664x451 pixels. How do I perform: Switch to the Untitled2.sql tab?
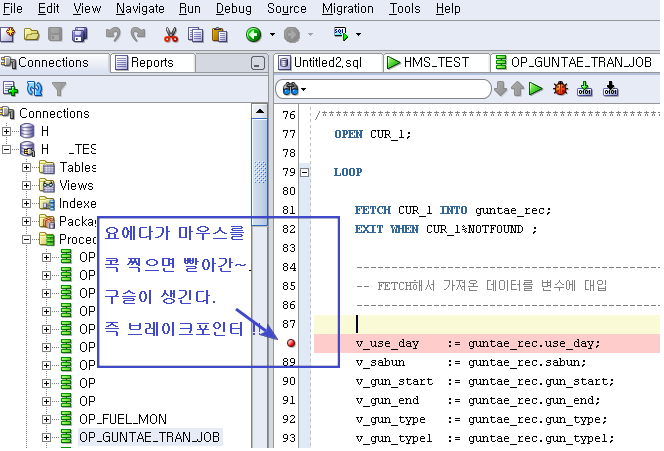(x=322, y=62)
